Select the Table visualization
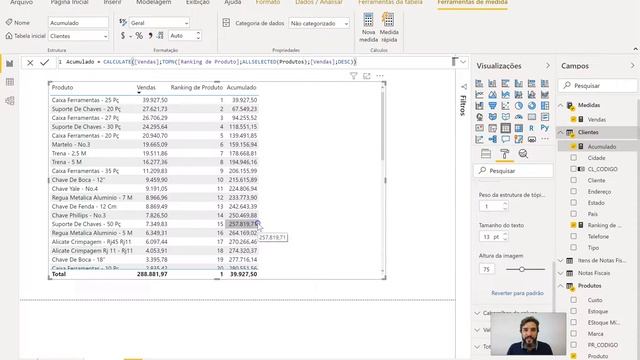The image size is (640, 360). [505, 128]
